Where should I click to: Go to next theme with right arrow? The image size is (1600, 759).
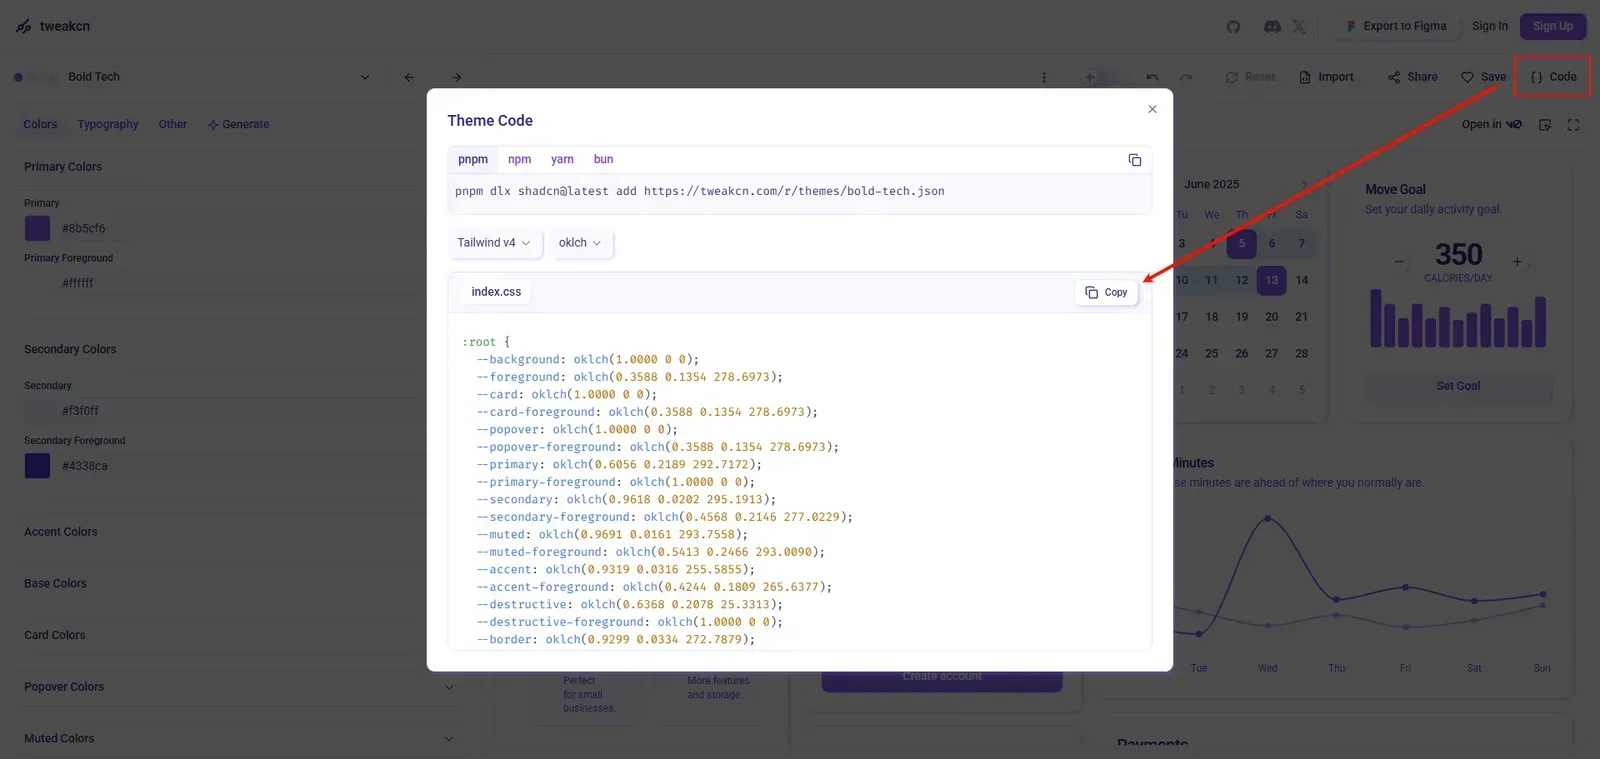click(457, 77)
